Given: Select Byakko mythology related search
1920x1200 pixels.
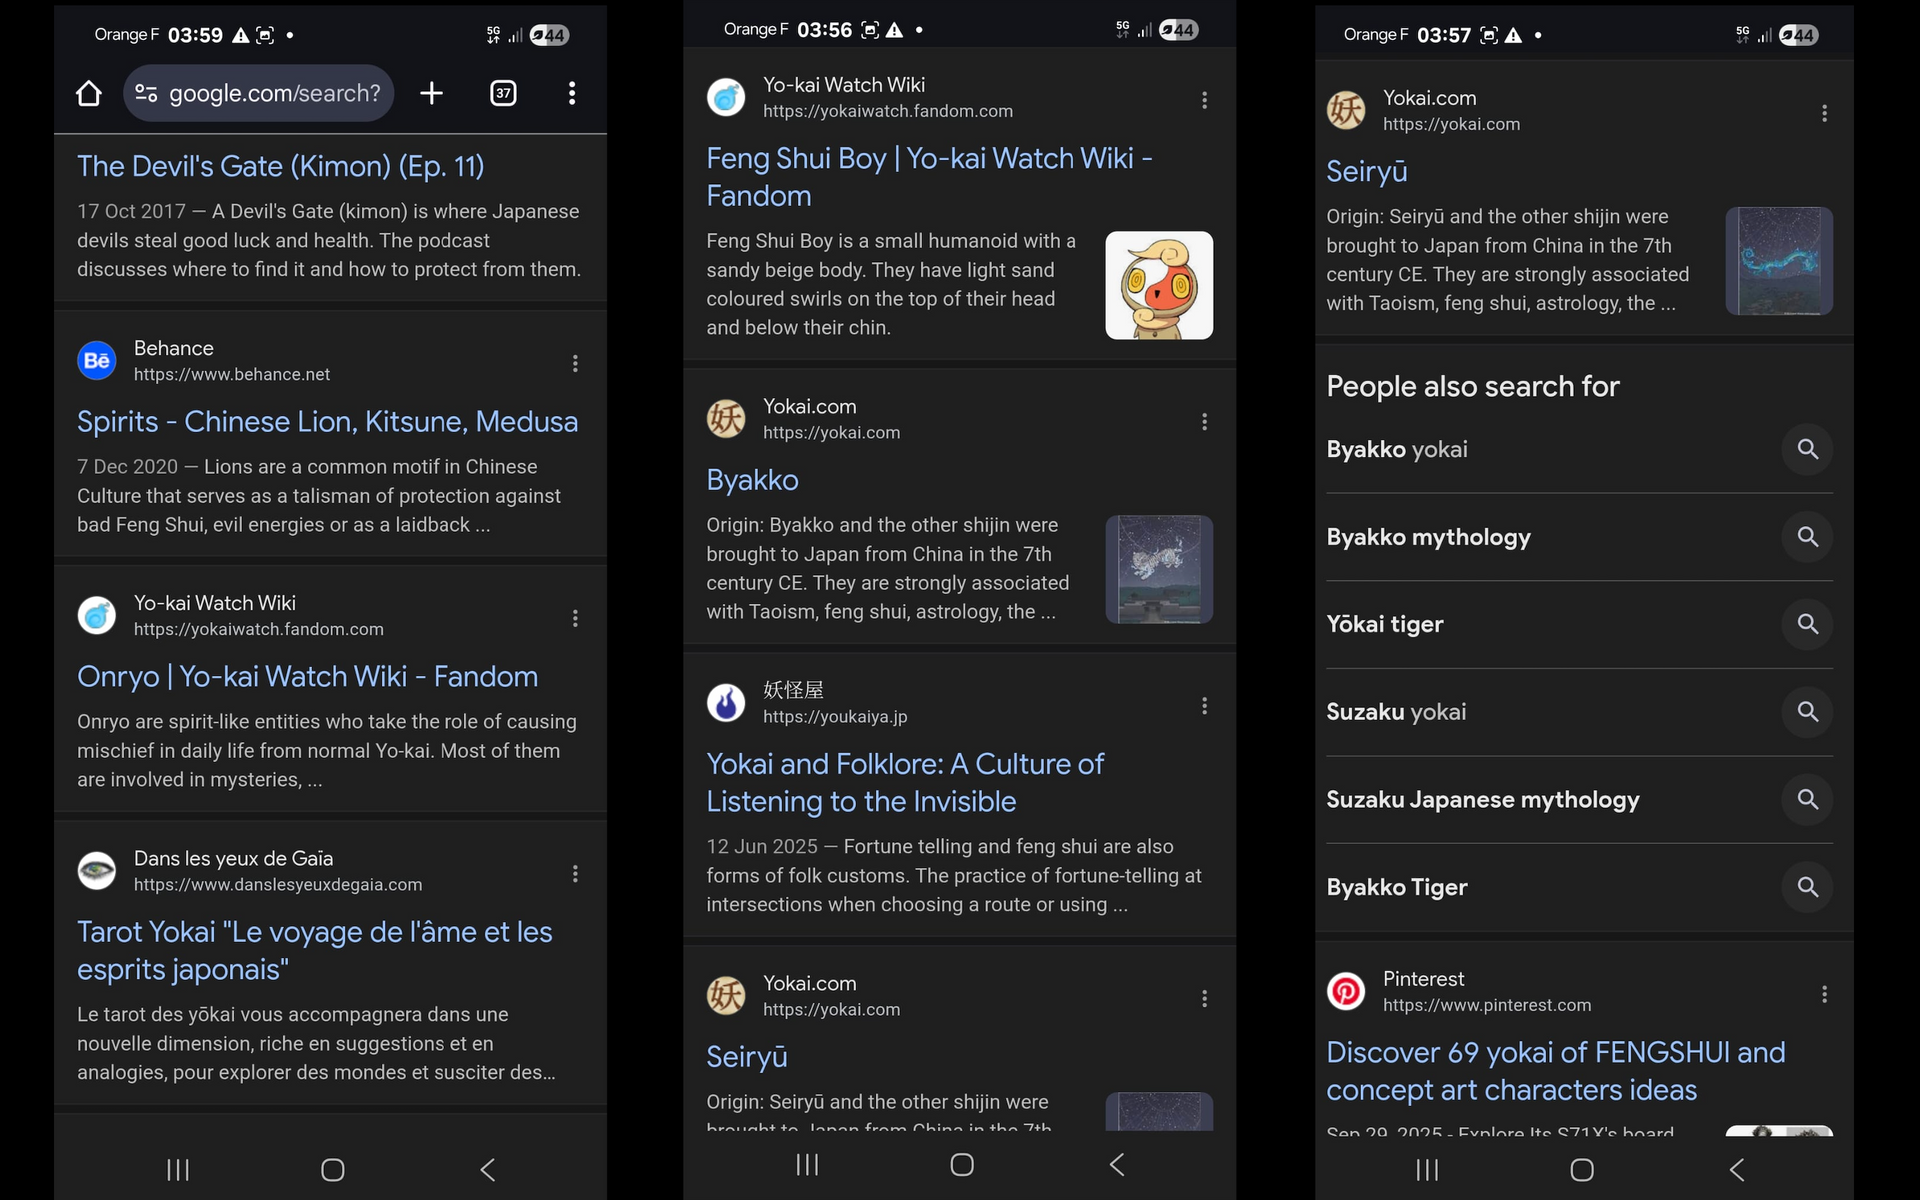Looking at the screenshot, I should (1428, 537).
